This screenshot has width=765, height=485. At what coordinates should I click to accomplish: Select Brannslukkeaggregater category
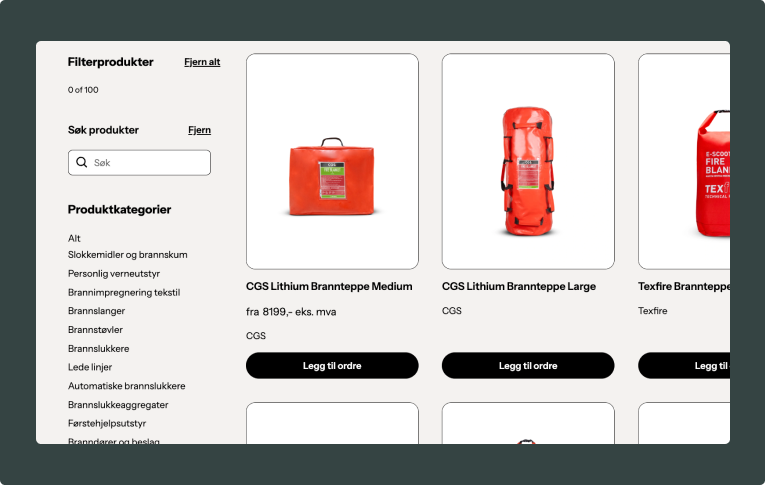(x=118, y=405)
